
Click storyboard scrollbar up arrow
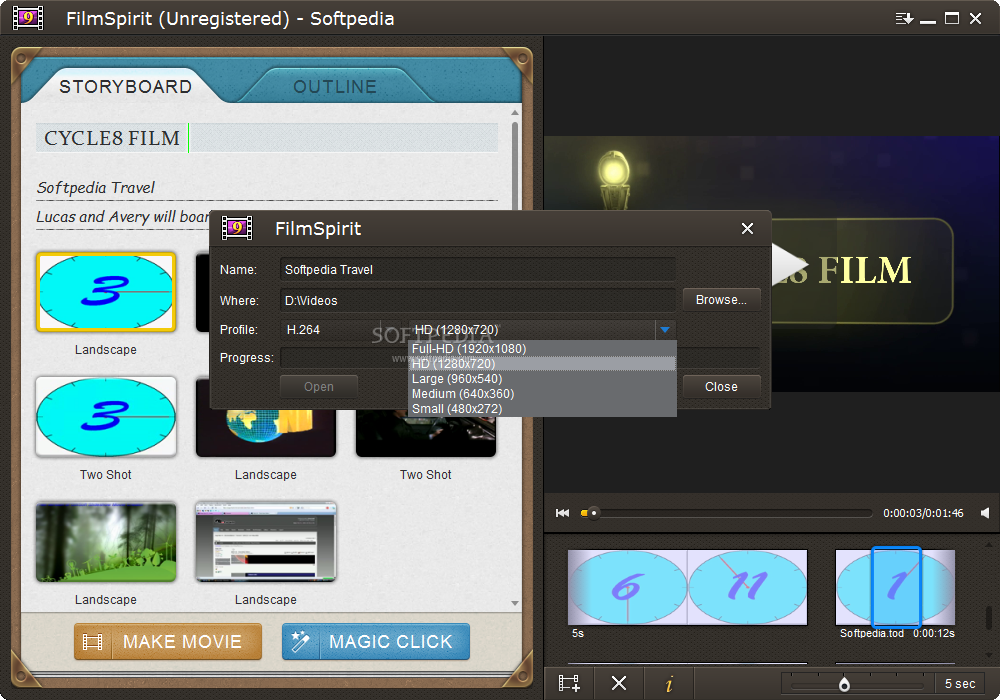[515, 112]
